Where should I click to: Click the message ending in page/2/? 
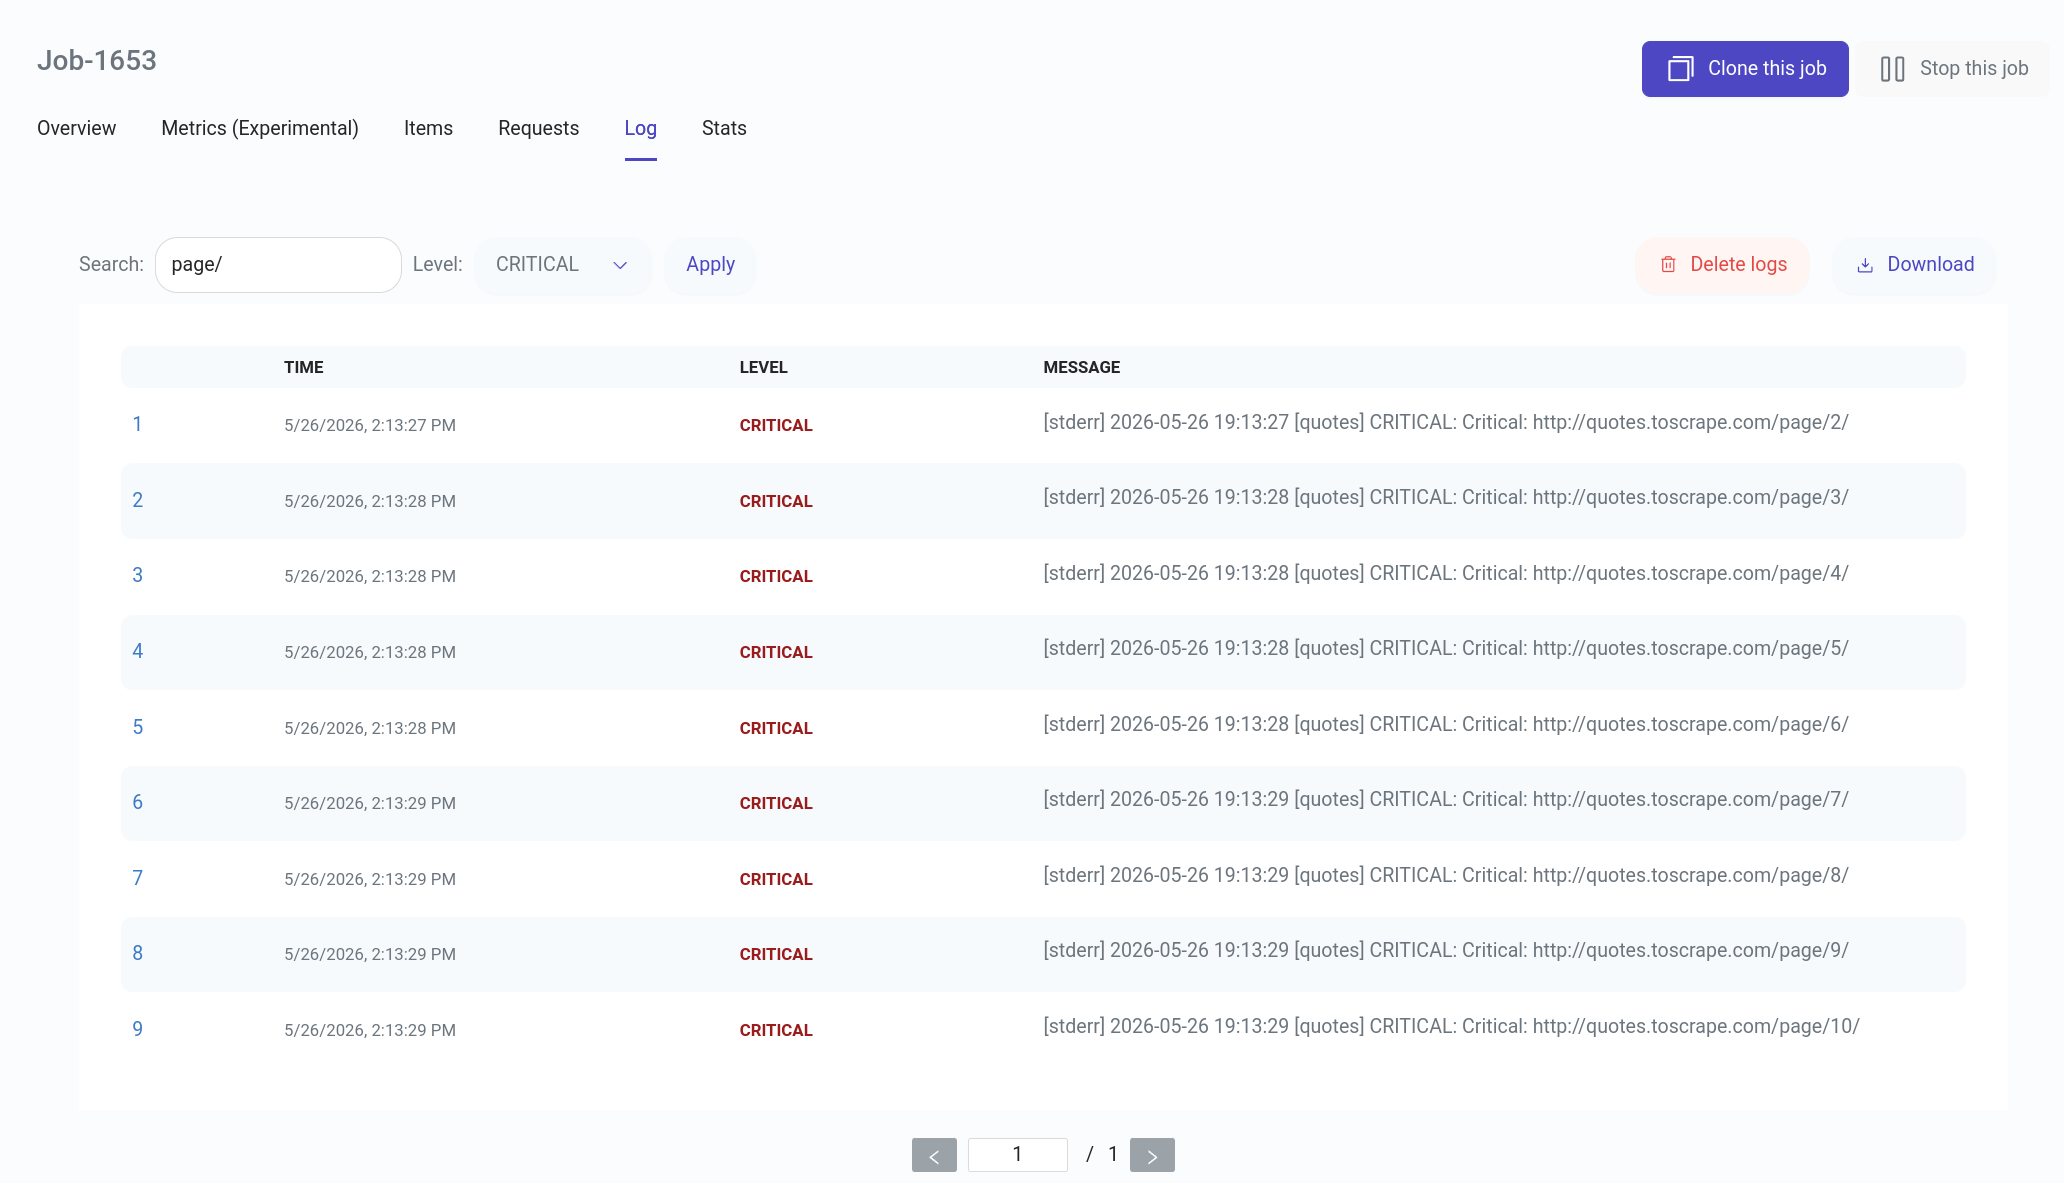1446,422
